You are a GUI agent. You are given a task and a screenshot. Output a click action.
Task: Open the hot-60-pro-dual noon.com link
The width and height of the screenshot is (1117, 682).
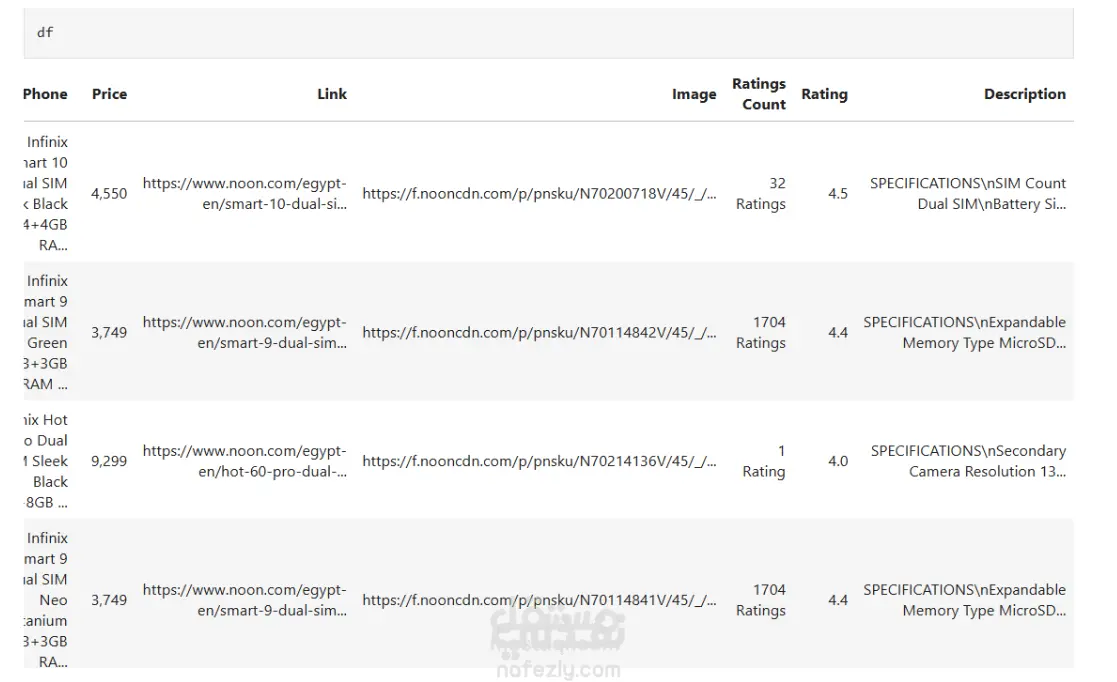[245, 461]
